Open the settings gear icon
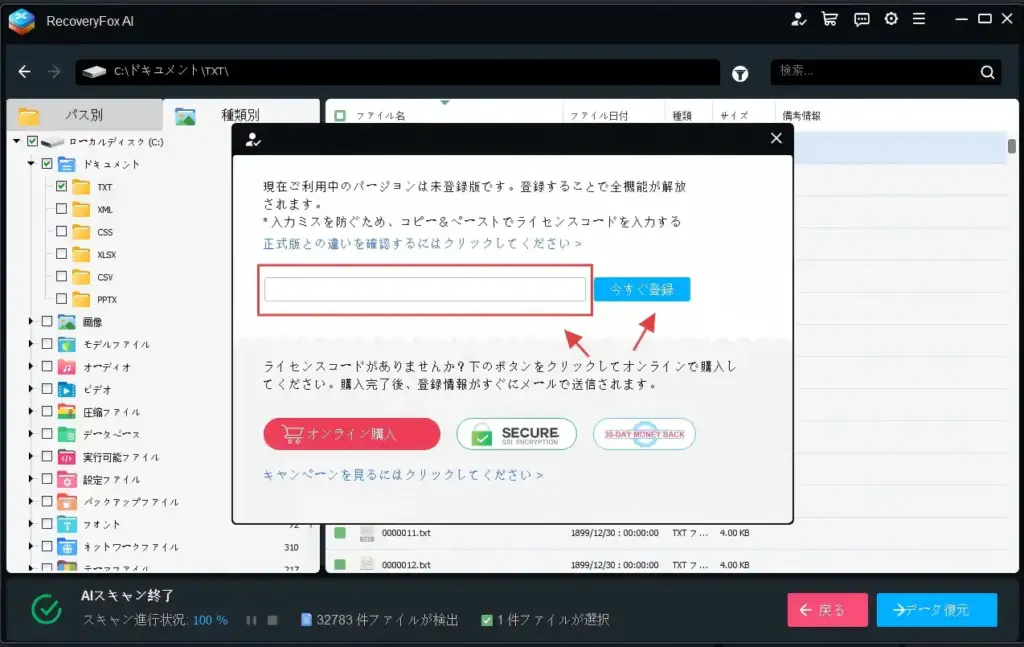1024x647 pixels. click(891, 18)
